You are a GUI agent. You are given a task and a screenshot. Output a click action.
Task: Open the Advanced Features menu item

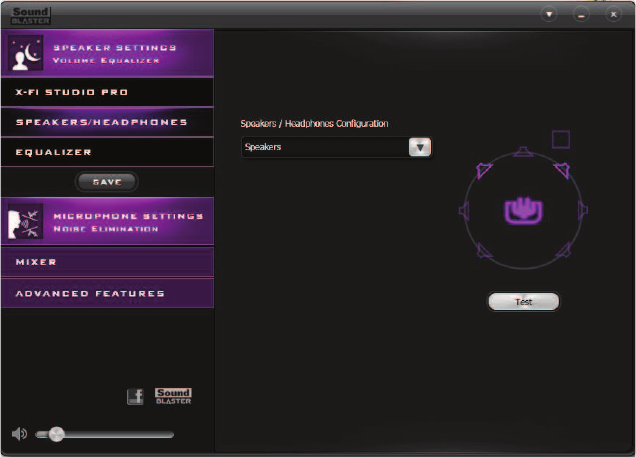107,293
